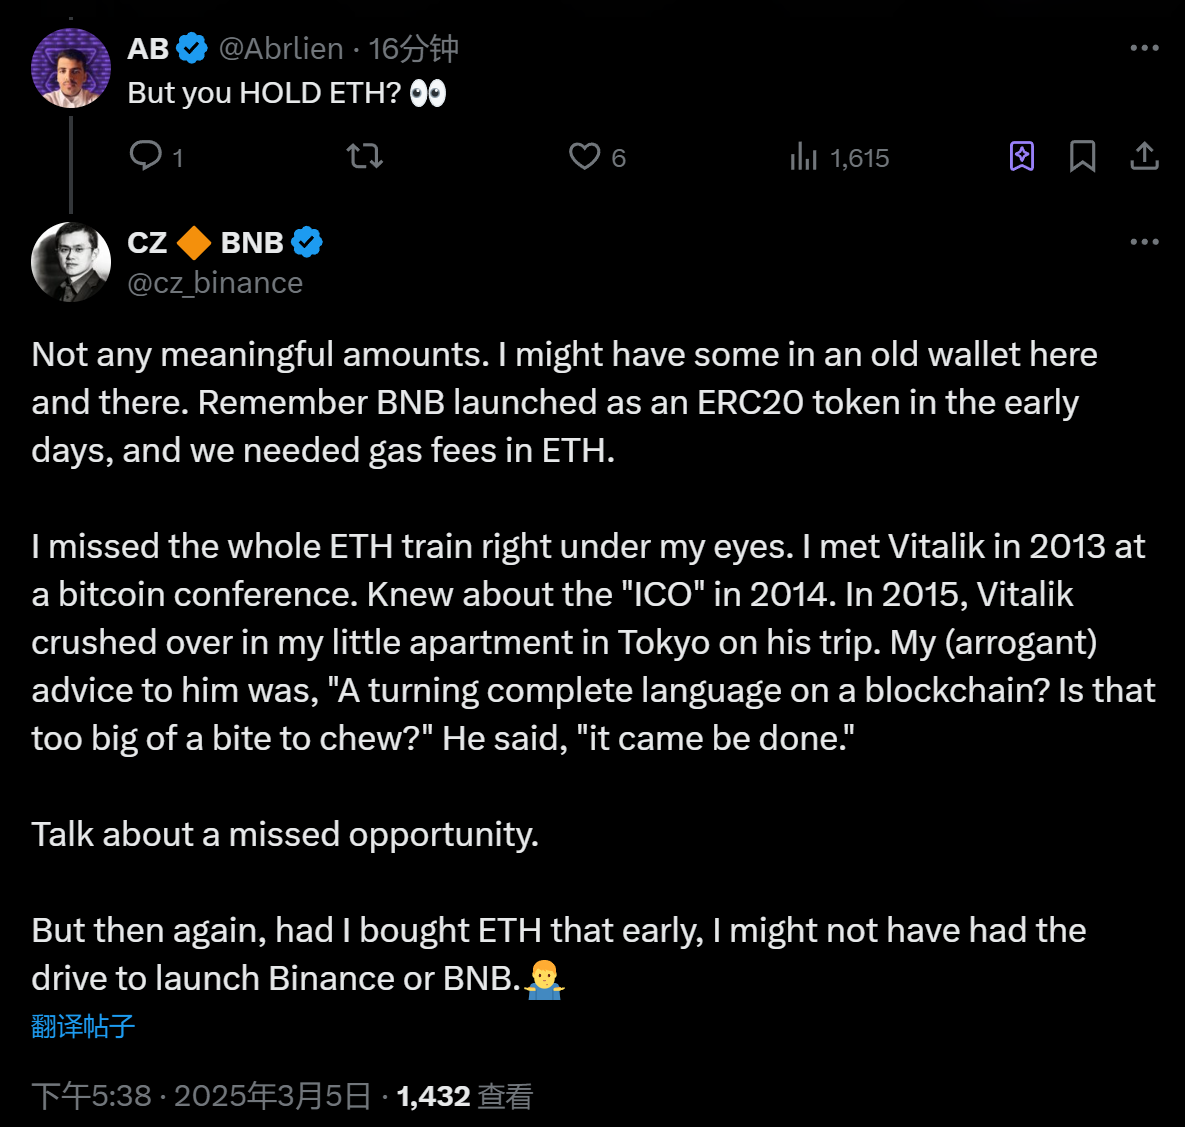Viewport: 1185px width, 1127px height.
Task: Click AB's profile avatar
Action: (x=70, y=68)
